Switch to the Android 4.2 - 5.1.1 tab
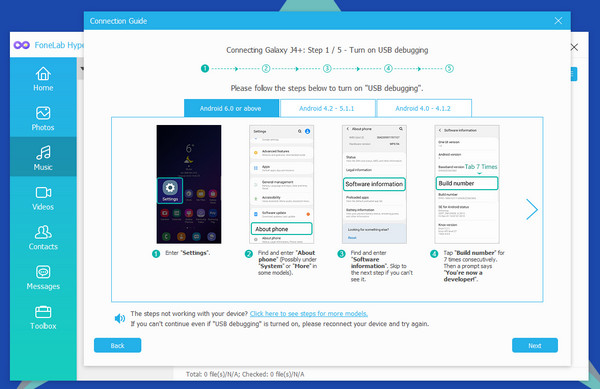600x389 pixels. tap(327, 108)
